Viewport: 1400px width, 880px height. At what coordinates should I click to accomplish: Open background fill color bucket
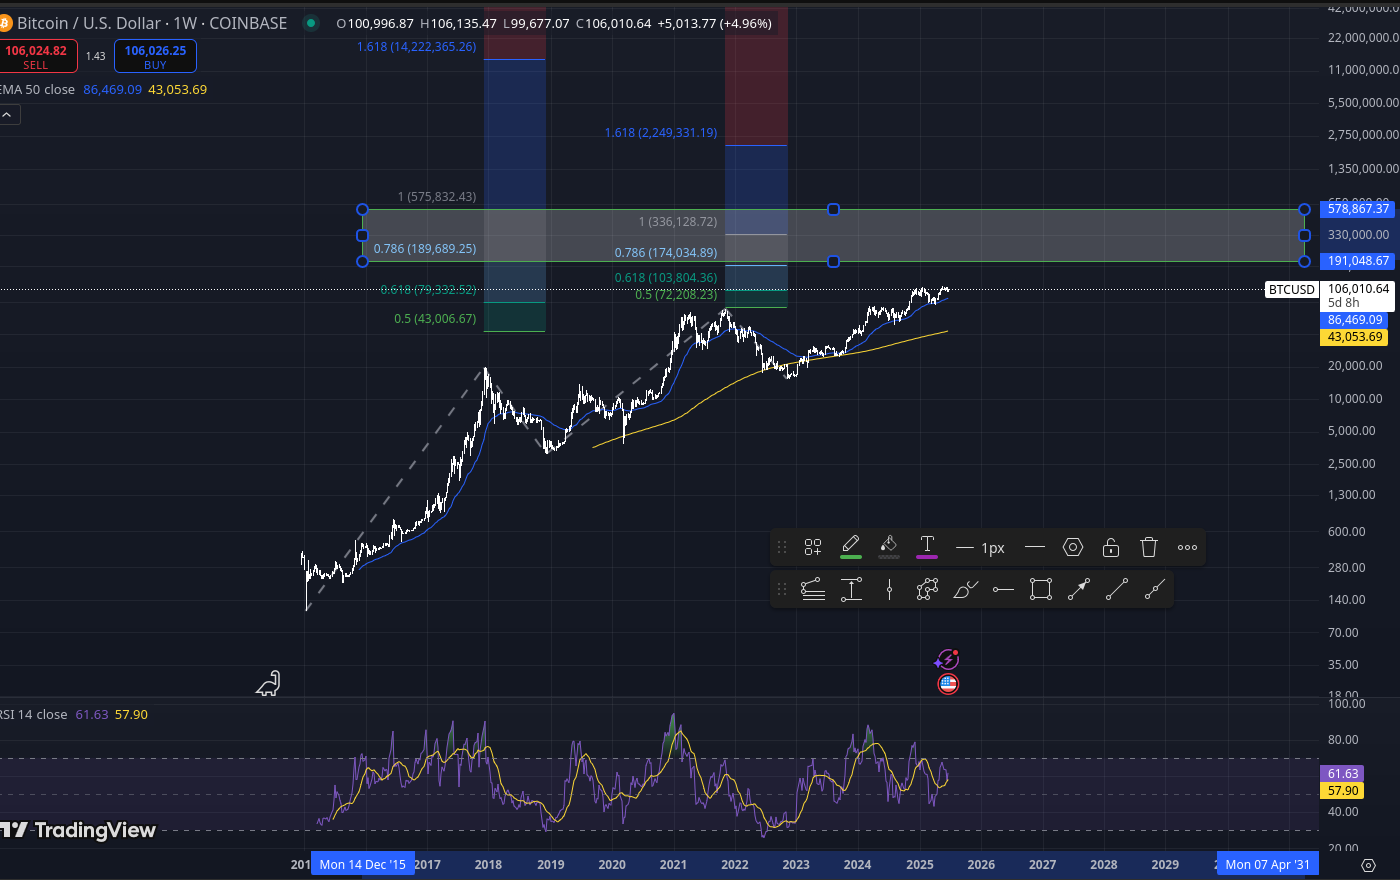889,546
